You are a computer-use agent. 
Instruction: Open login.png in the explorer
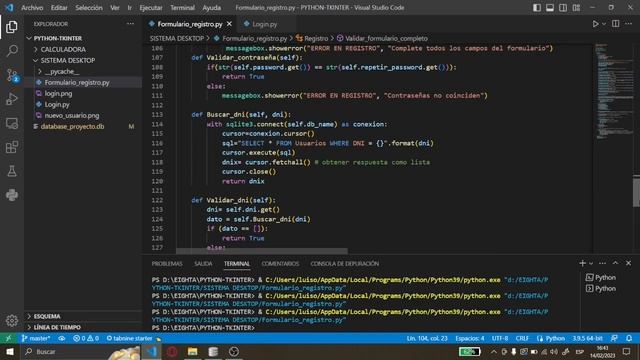tap(58, 93)
